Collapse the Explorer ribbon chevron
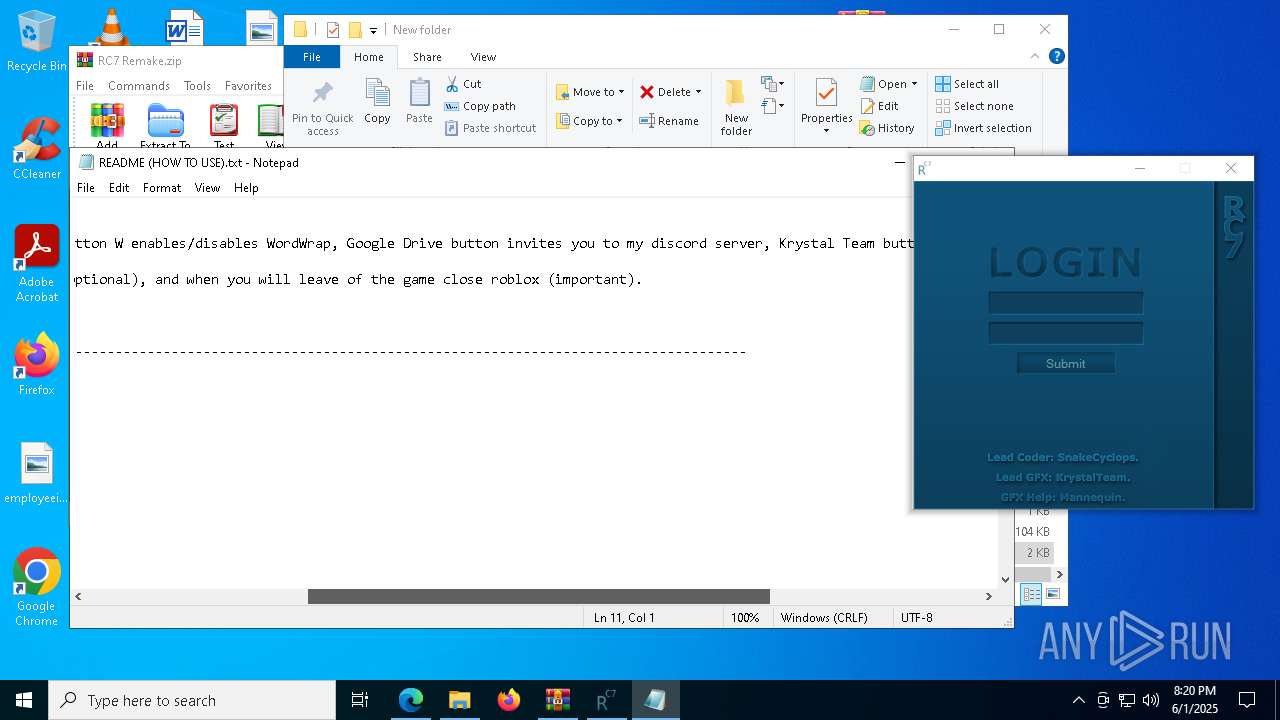This screenshot has width=1280, height=720. click(x=1035, y=57)
